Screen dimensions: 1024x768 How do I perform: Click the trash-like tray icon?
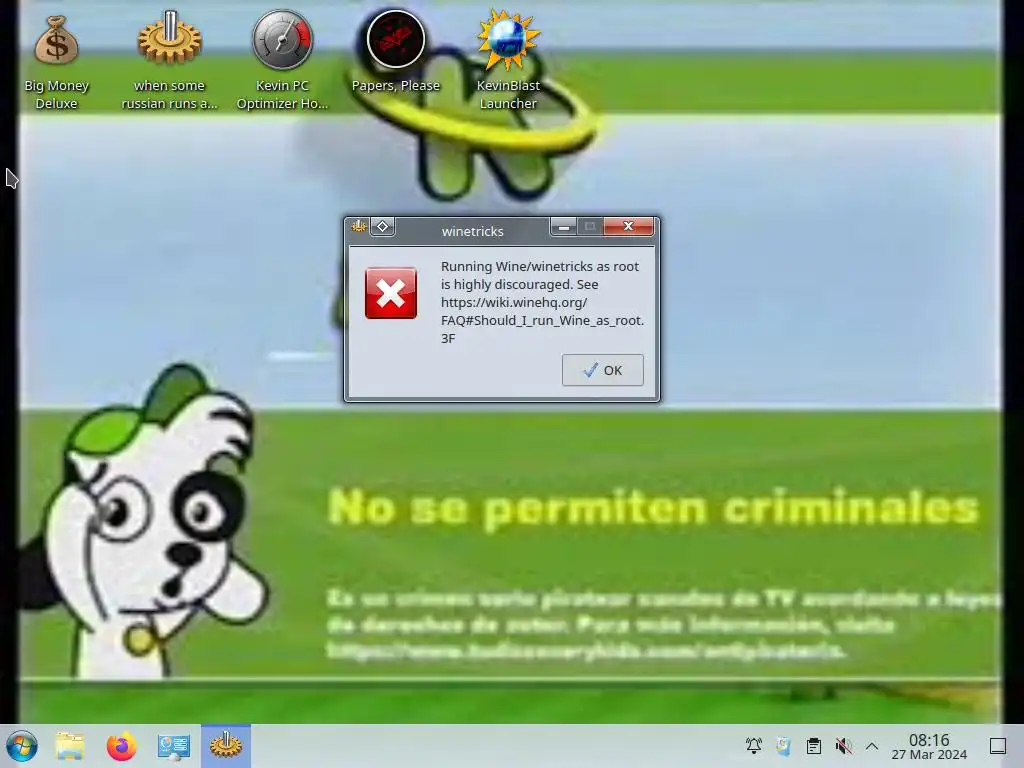(783, 746)
